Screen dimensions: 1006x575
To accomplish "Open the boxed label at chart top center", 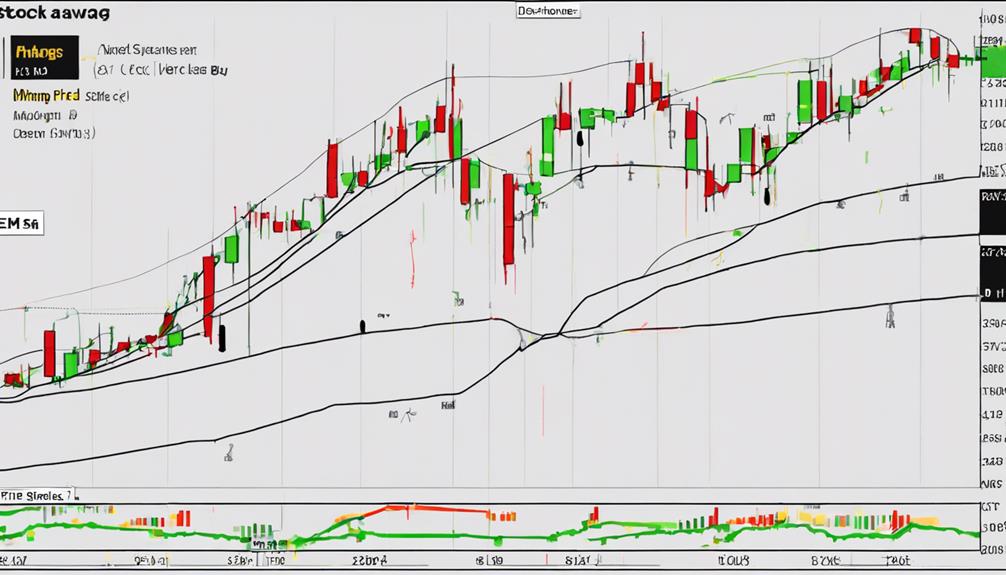I will (548, 11).
